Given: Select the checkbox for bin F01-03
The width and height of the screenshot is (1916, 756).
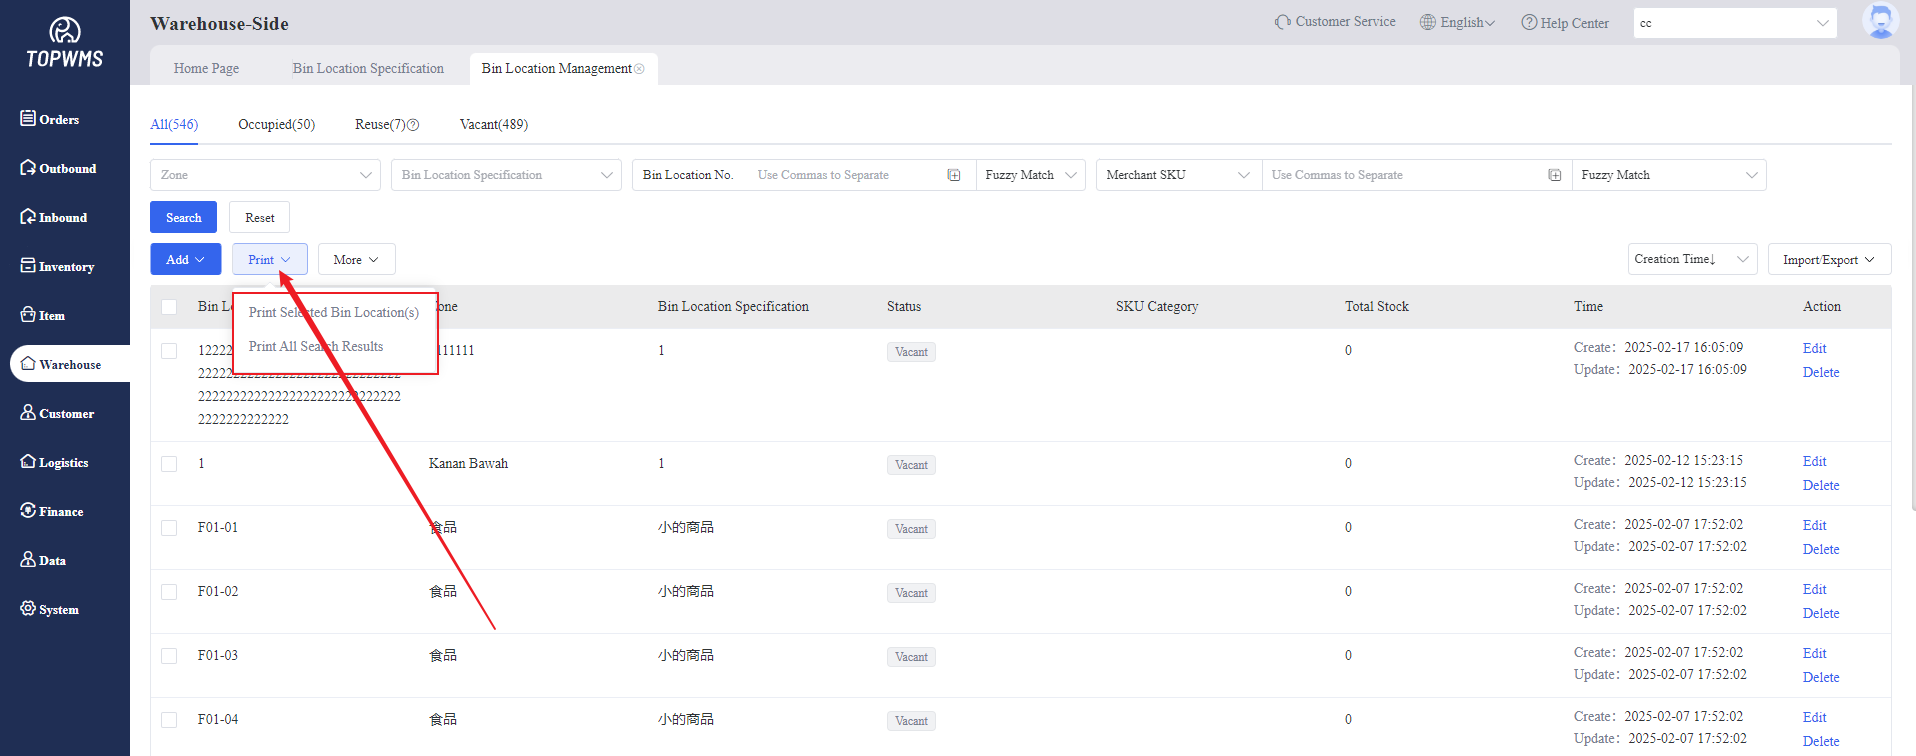Looking at the screenshot, I should [x=169, y=656].
